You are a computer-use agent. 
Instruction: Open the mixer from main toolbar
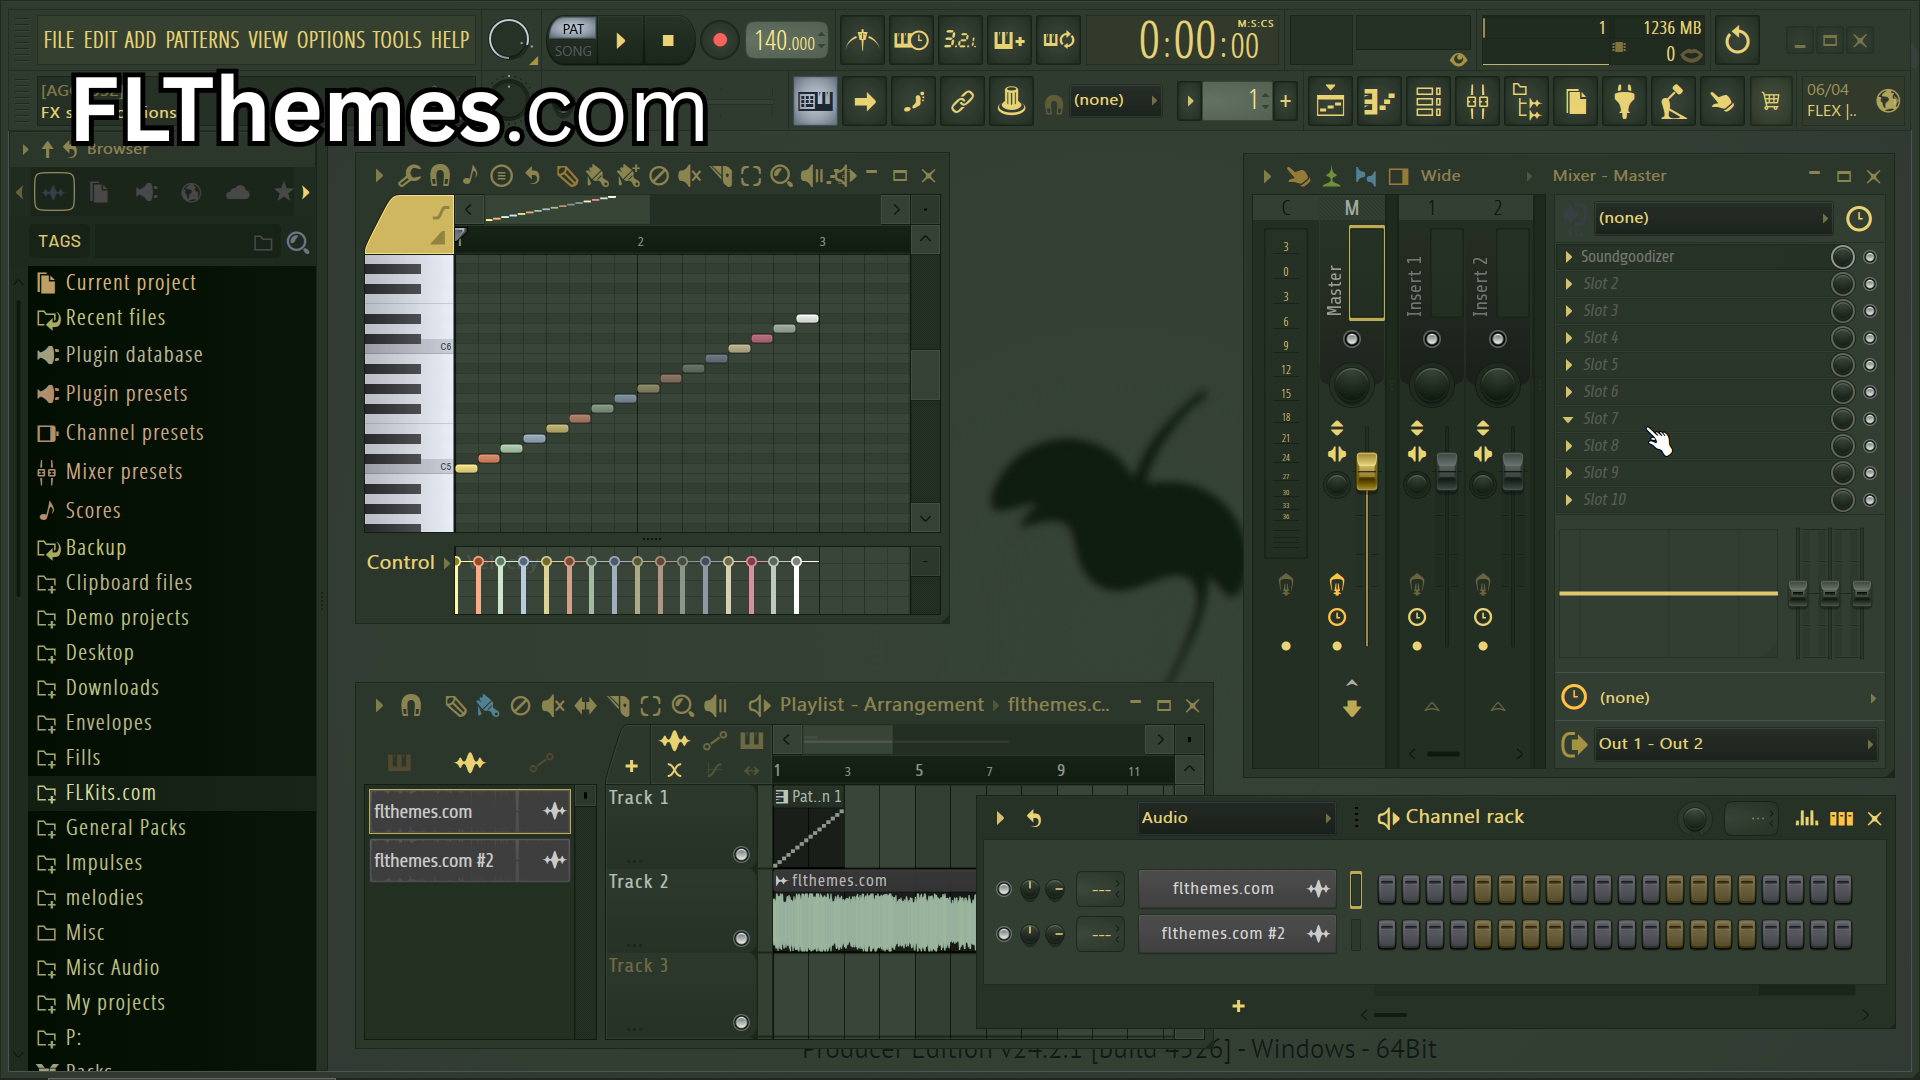tap(1477, 101)
